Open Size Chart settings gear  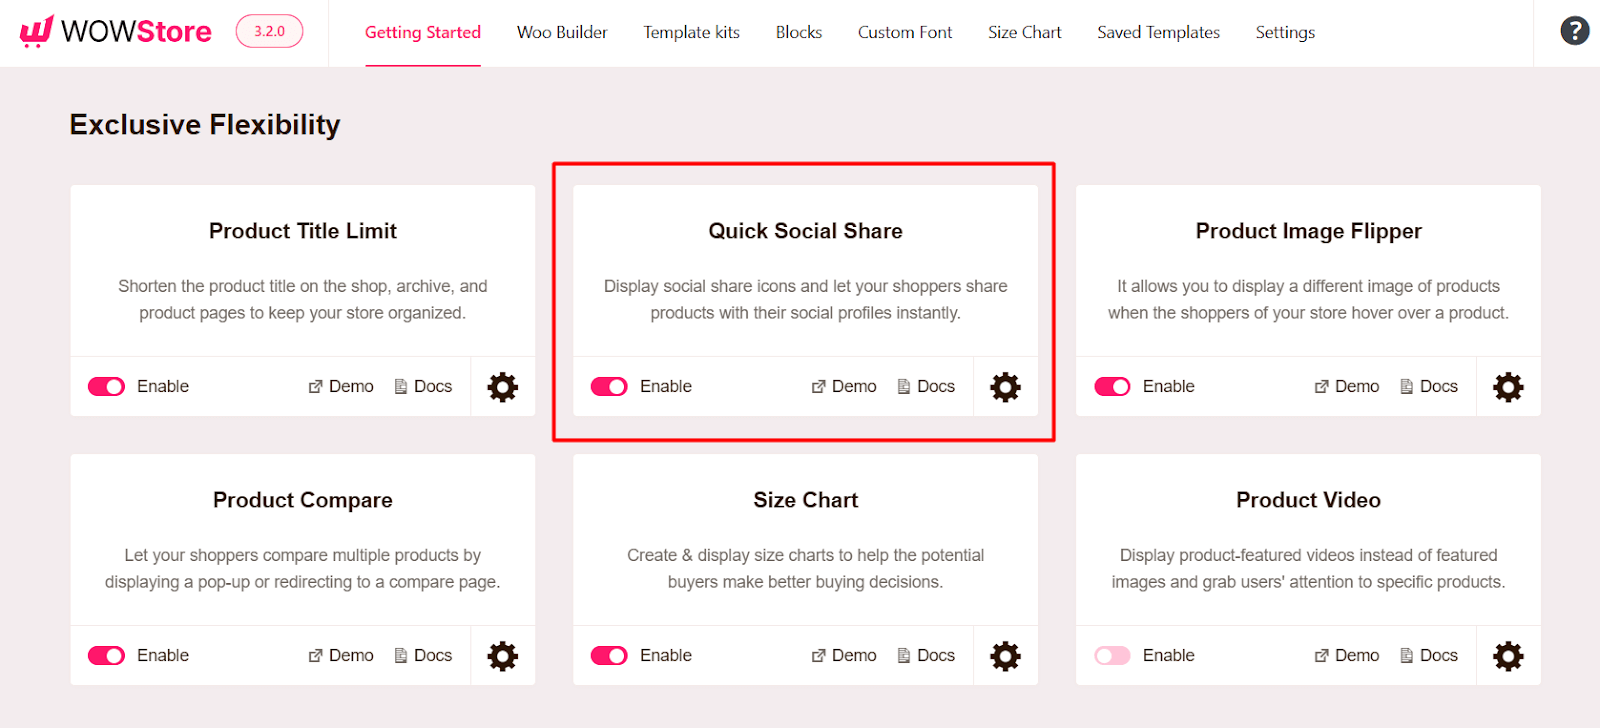(x=1005, y=656)
